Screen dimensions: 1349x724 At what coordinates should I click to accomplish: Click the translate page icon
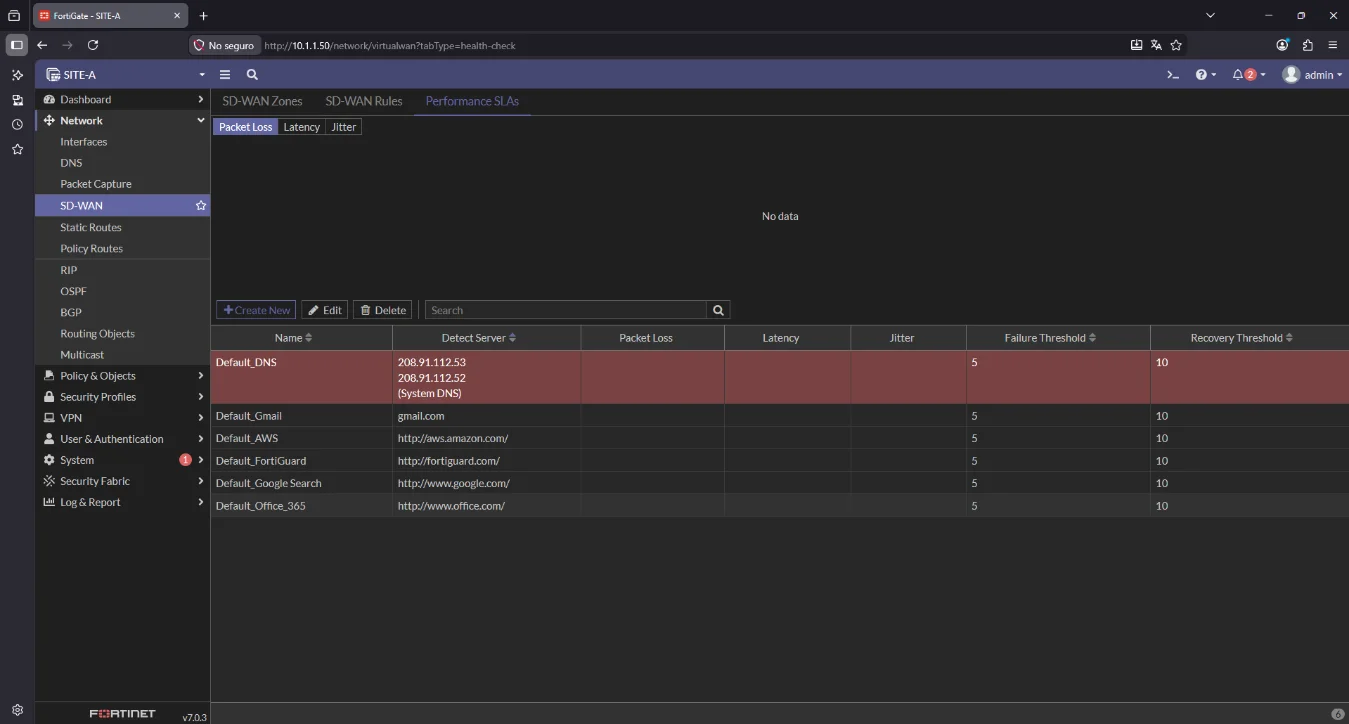(x=1156, y=45)
